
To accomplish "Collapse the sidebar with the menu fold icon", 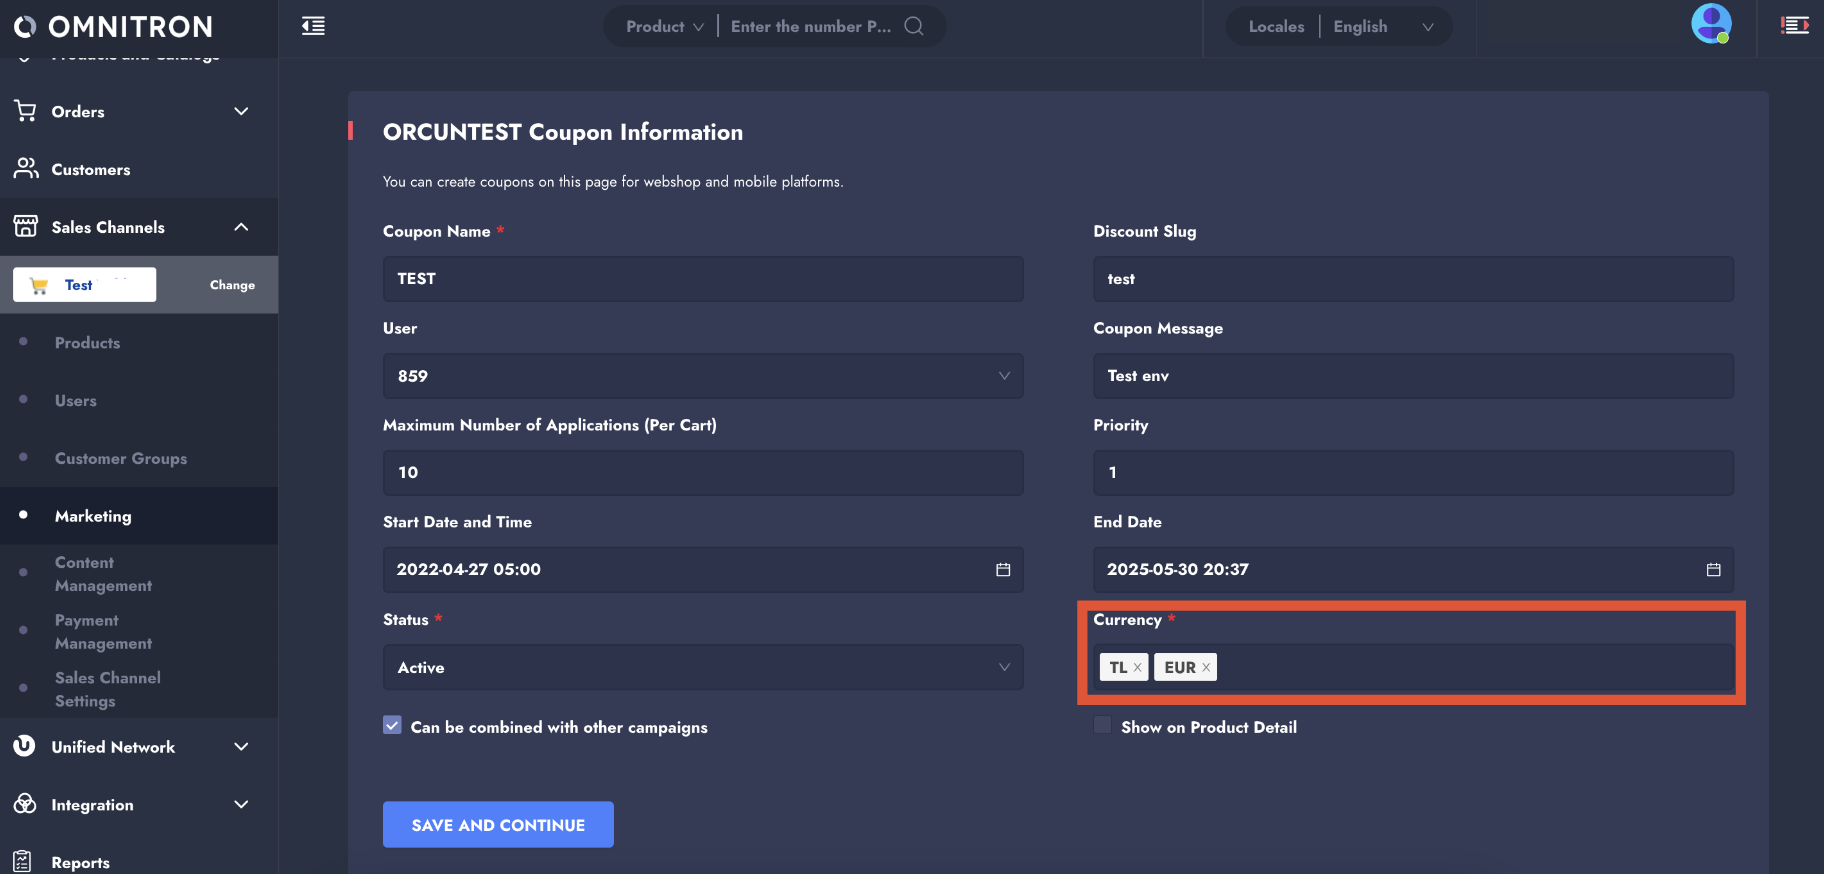I will coord(313,26).
